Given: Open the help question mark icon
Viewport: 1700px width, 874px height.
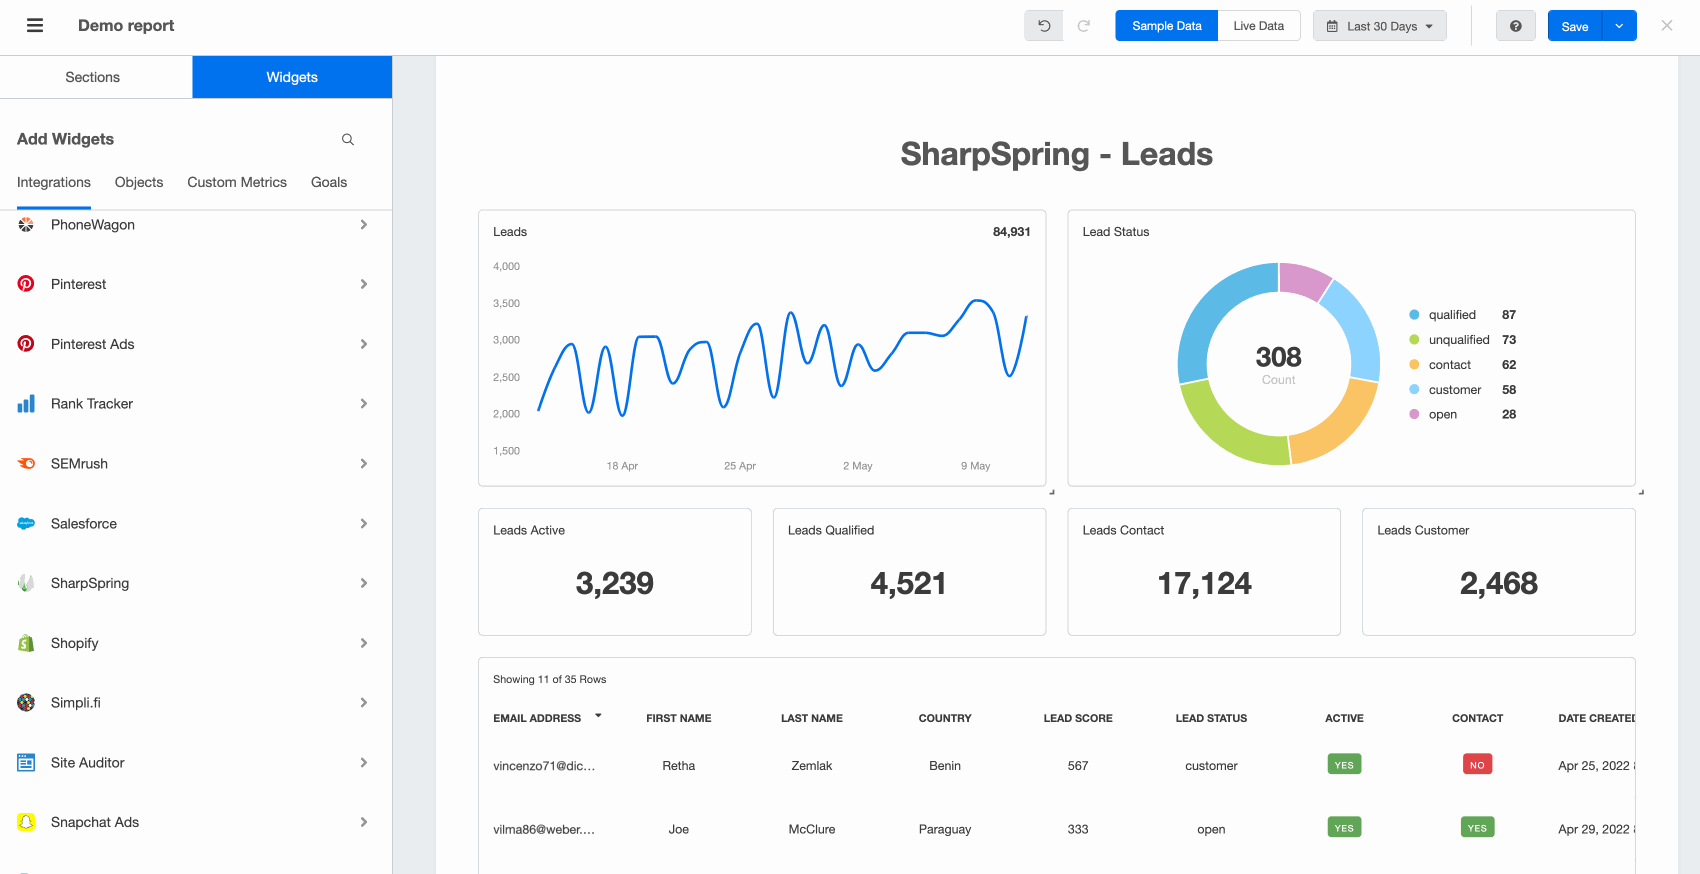Looking at the screenshot, I should [1515, 26].
